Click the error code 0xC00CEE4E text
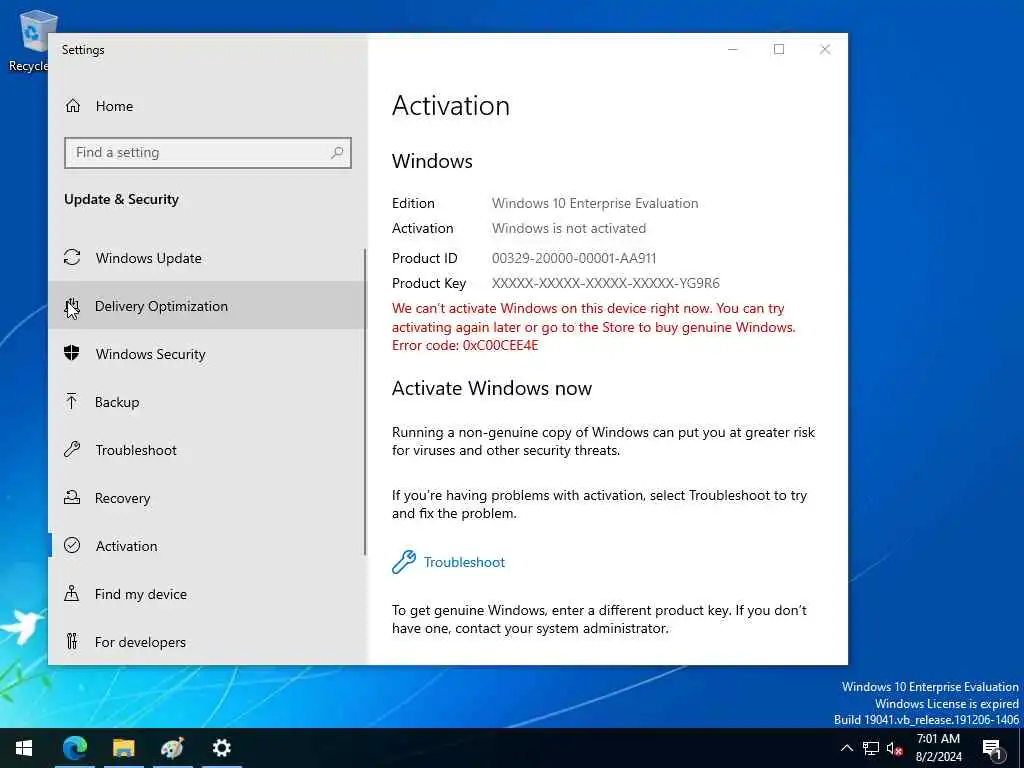 pos(500,345)
